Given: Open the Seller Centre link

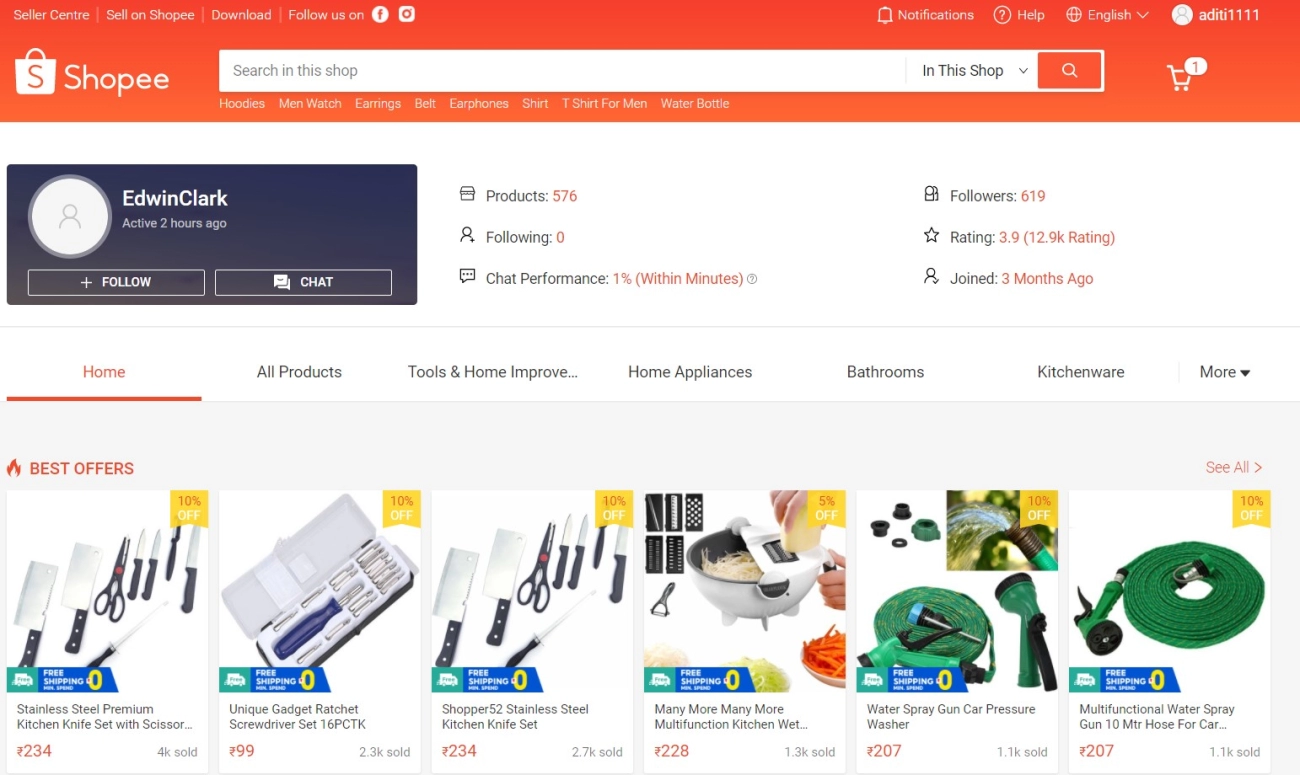Looking at the screenshot, I should [x=51, y=15].
